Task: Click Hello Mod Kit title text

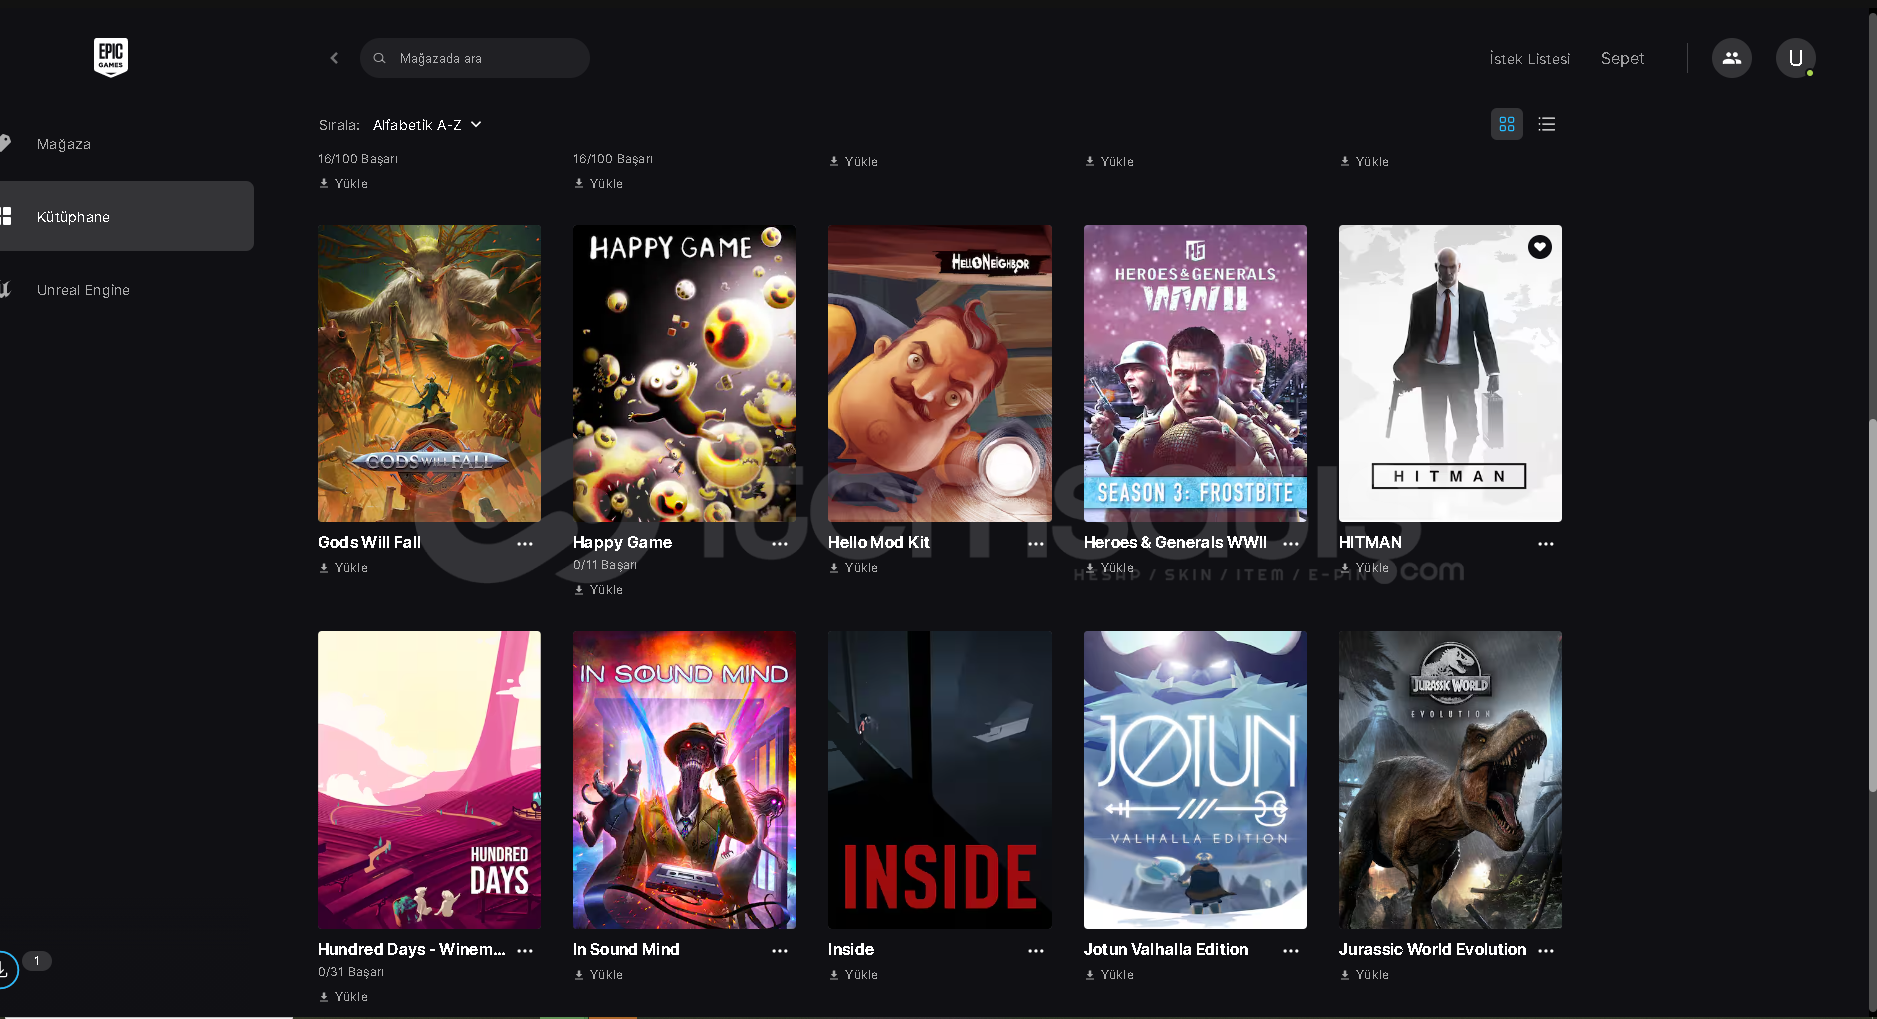Action: point(879,542)
